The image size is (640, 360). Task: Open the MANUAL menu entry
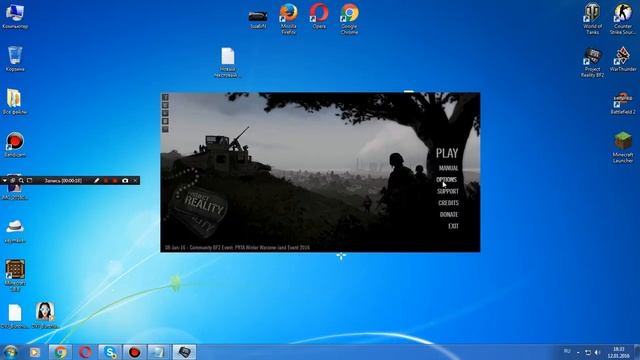point(448,168)
